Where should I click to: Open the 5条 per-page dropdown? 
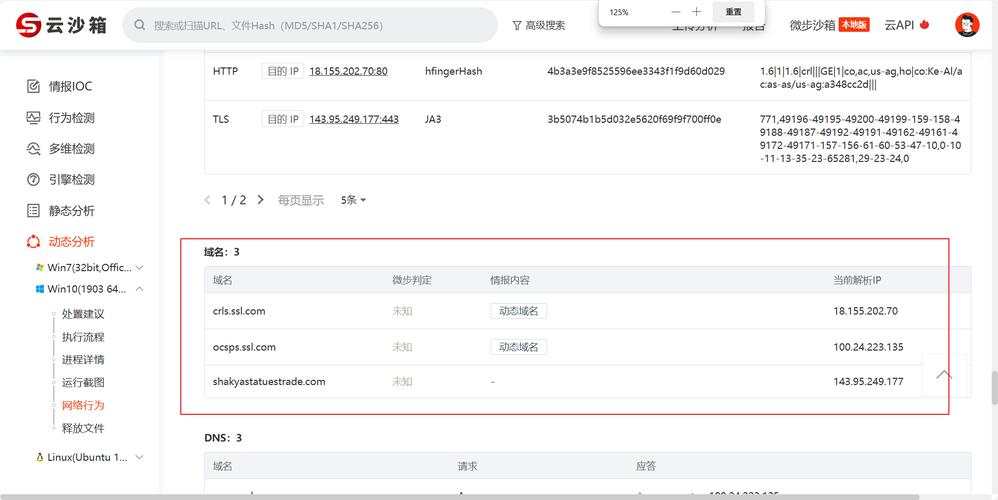pyautogui.click(x=353, y=200)
